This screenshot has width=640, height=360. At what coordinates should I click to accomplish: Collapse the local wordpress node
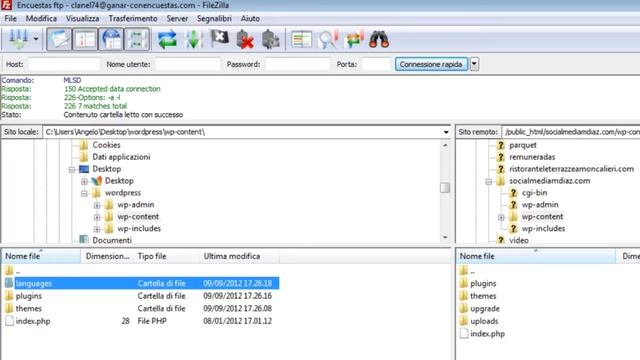[x=84, y=193]
